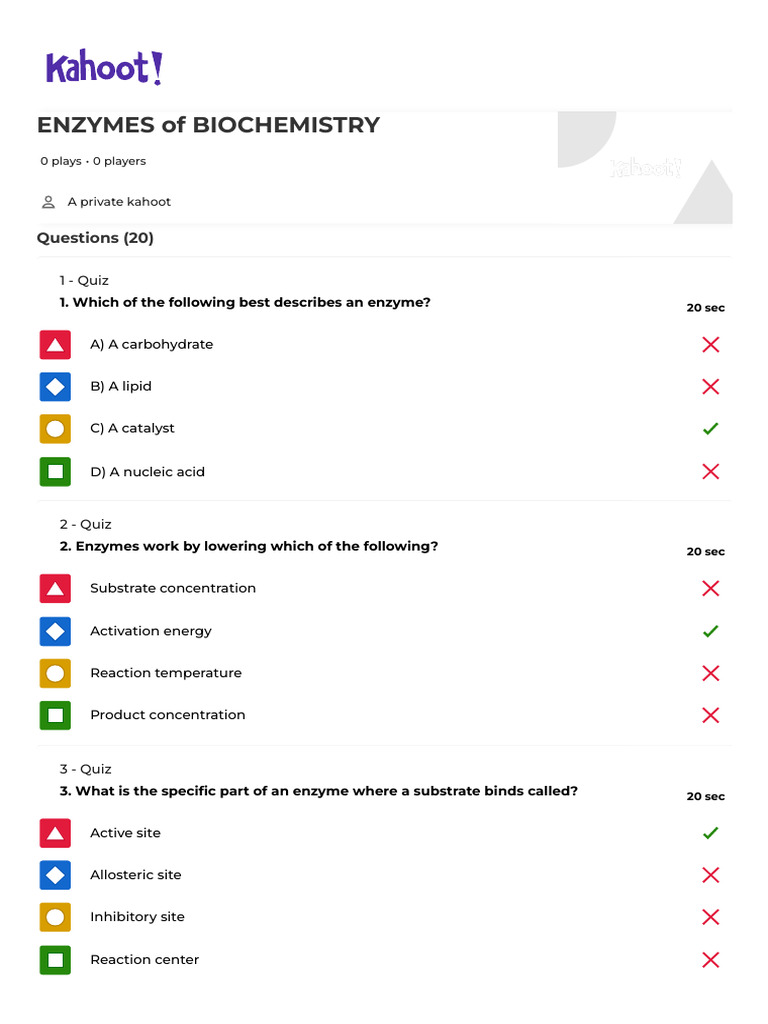Click green checkmark beside Activation energy
Image resolution: width=768 pixels, height=1024 pixels.
point(710,631)
